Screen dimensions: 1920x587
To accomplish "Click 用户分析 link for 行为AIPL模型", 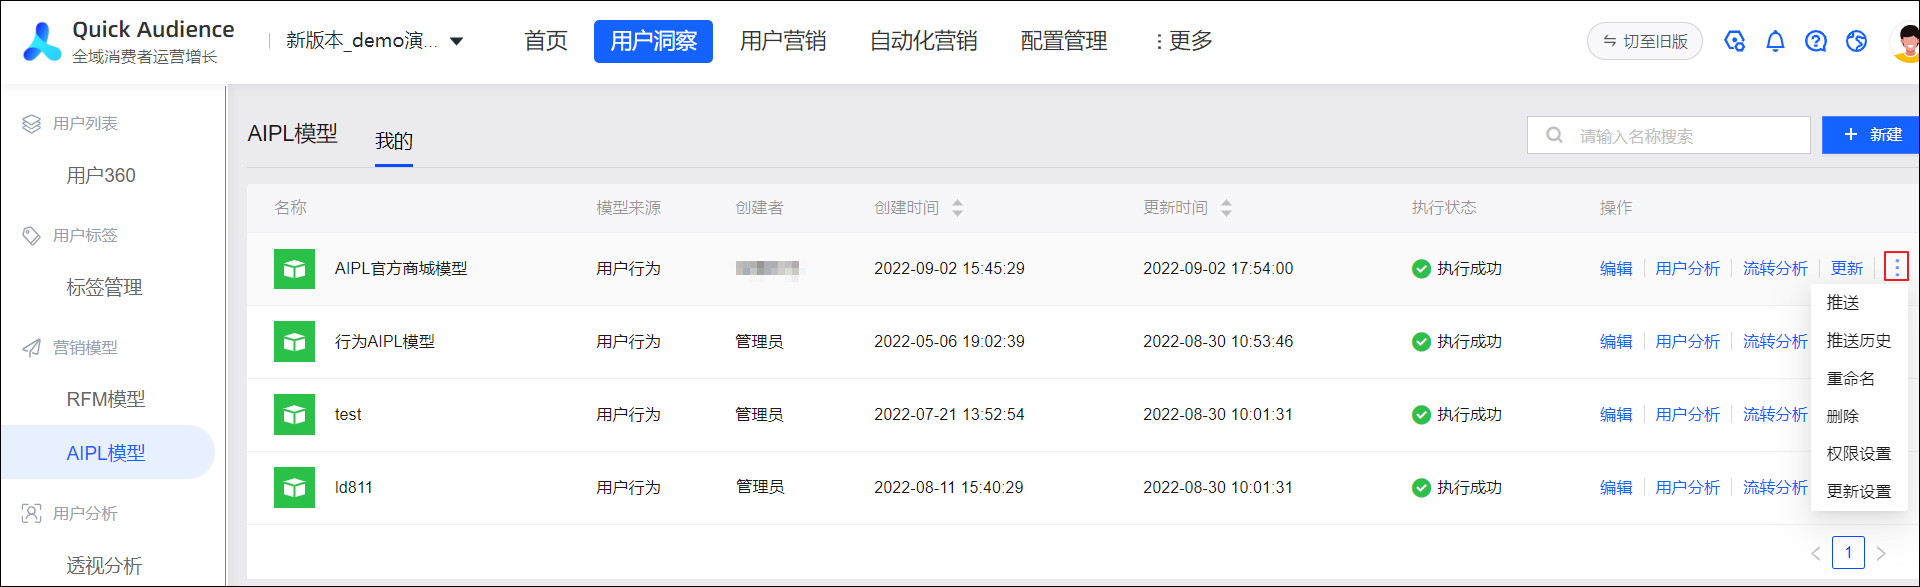I will pyautogui.click(x=1687, y=342).
